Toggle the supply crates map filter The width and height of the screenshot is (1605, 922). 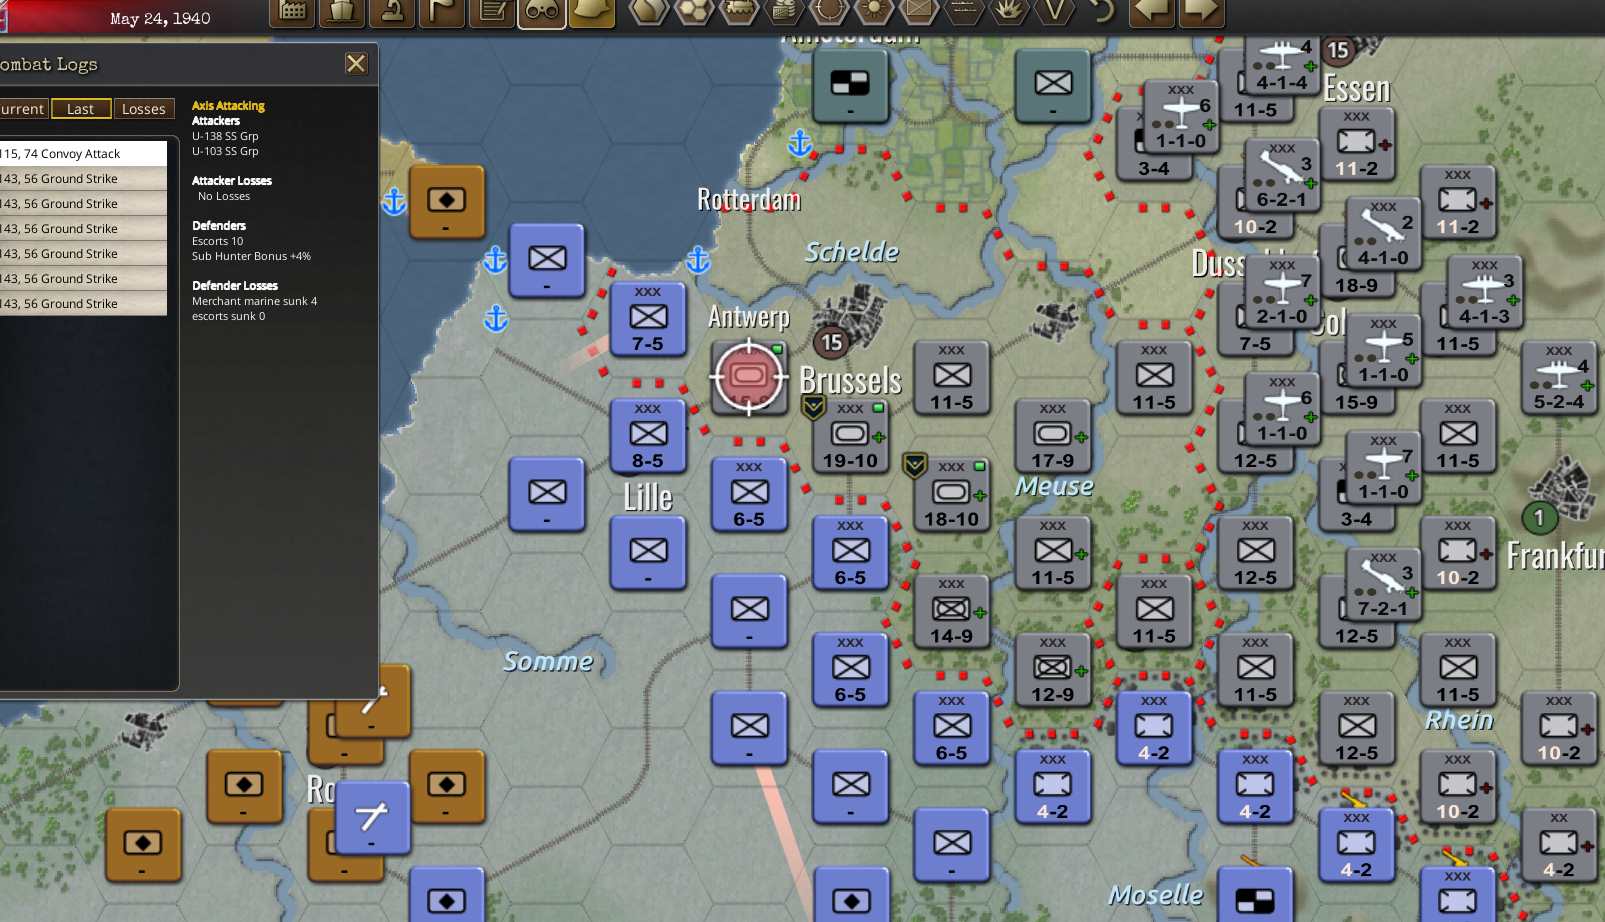tap(784, 12)
